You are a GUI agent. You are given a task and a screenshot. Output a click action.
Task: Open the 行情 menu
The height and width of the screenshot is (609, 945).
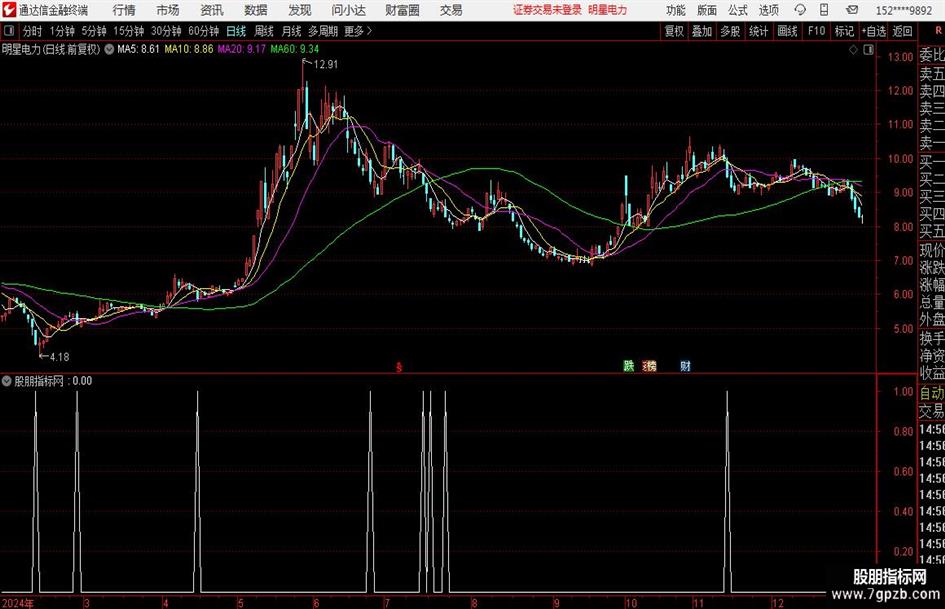click(124, 10)
